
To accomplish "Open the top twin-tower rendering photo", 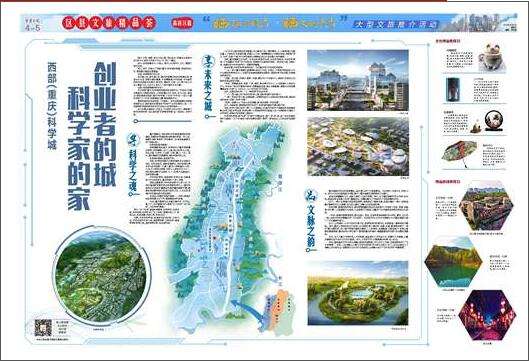I will (358, 80).
